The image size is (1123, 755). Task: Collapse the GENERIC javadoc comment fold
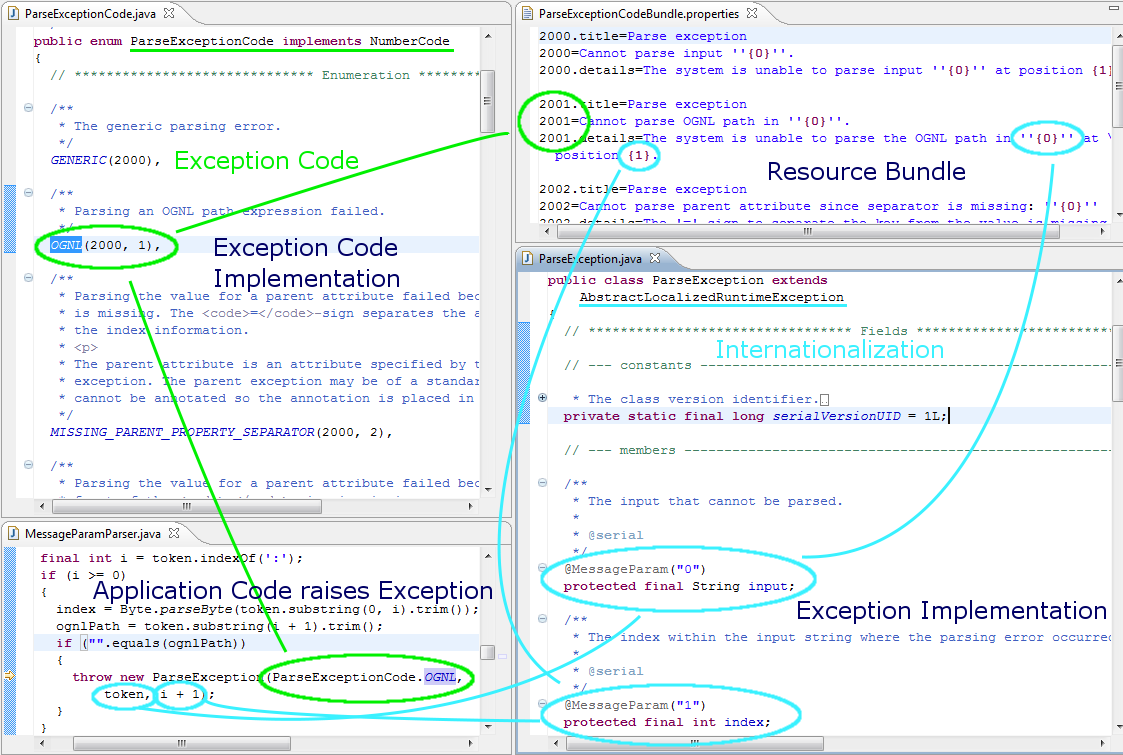(x=28, y=110)
